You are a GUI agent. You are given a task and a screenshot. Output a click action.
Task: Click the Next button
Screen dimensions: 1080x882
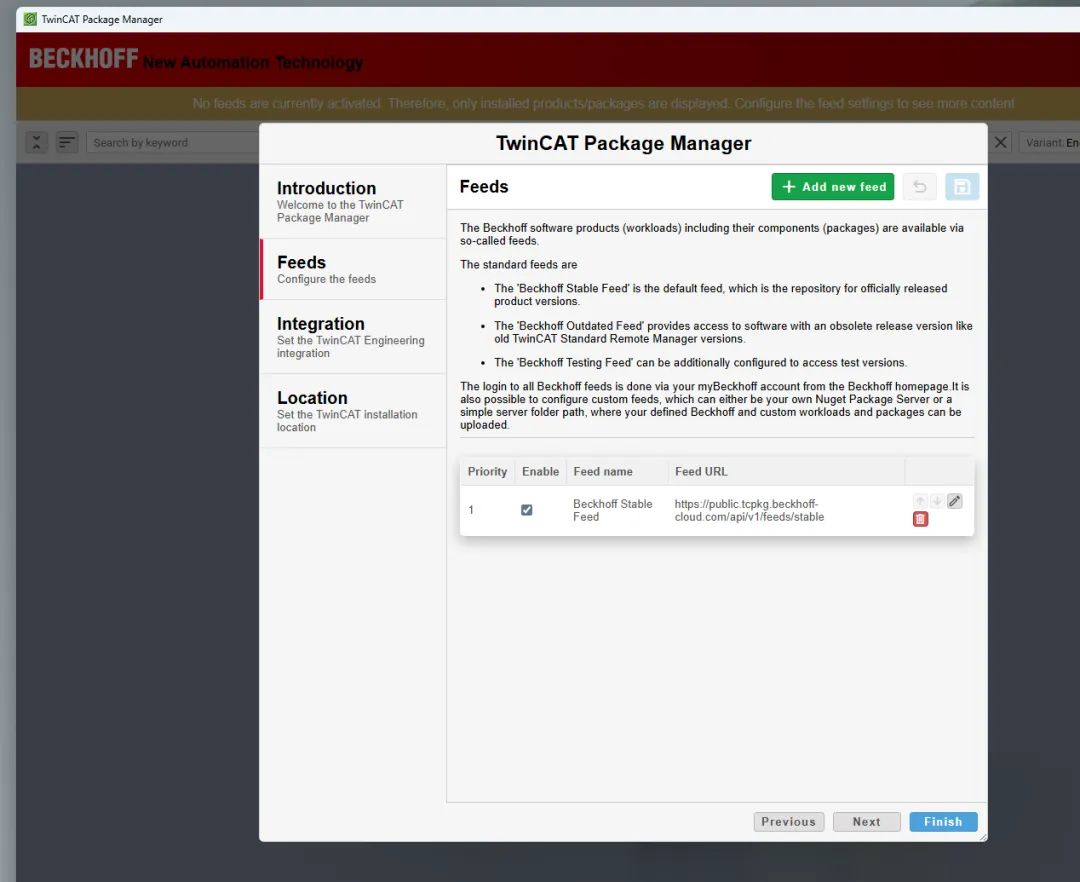866,821
